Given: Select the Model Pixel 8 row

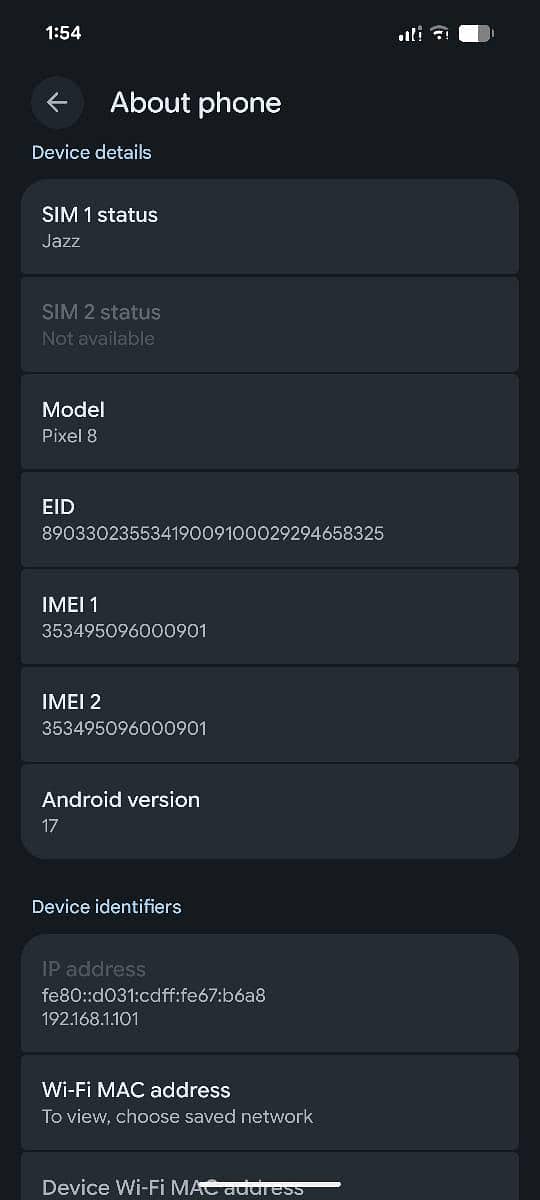Looking at the screenshot, I should click(270, 422).
